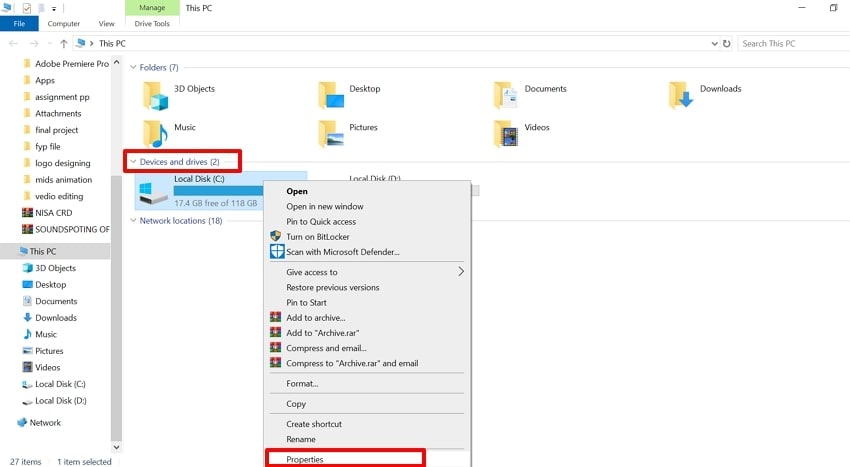Switch to the Computer ribbon tab
850x467 pixels.
63,24
